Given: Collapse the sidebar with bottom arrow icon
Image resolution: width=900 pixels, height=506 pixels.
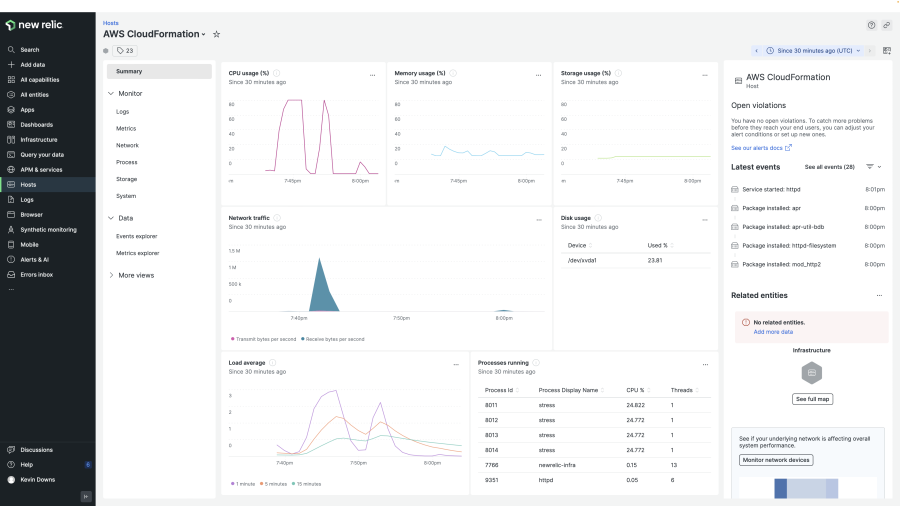Looking at the screenshot, I should 86,497.
